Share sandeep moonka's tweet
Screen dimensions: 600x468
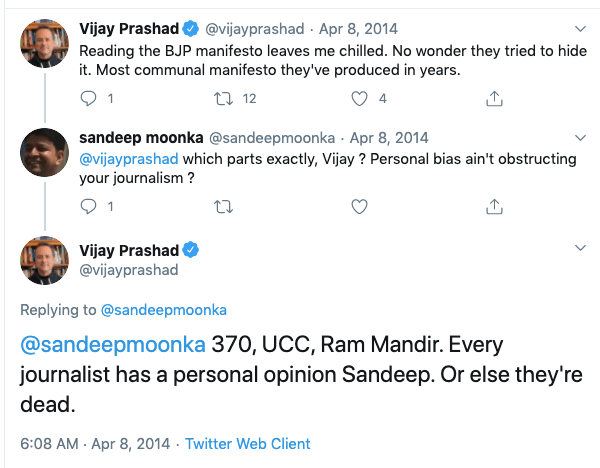pos(492,207)
